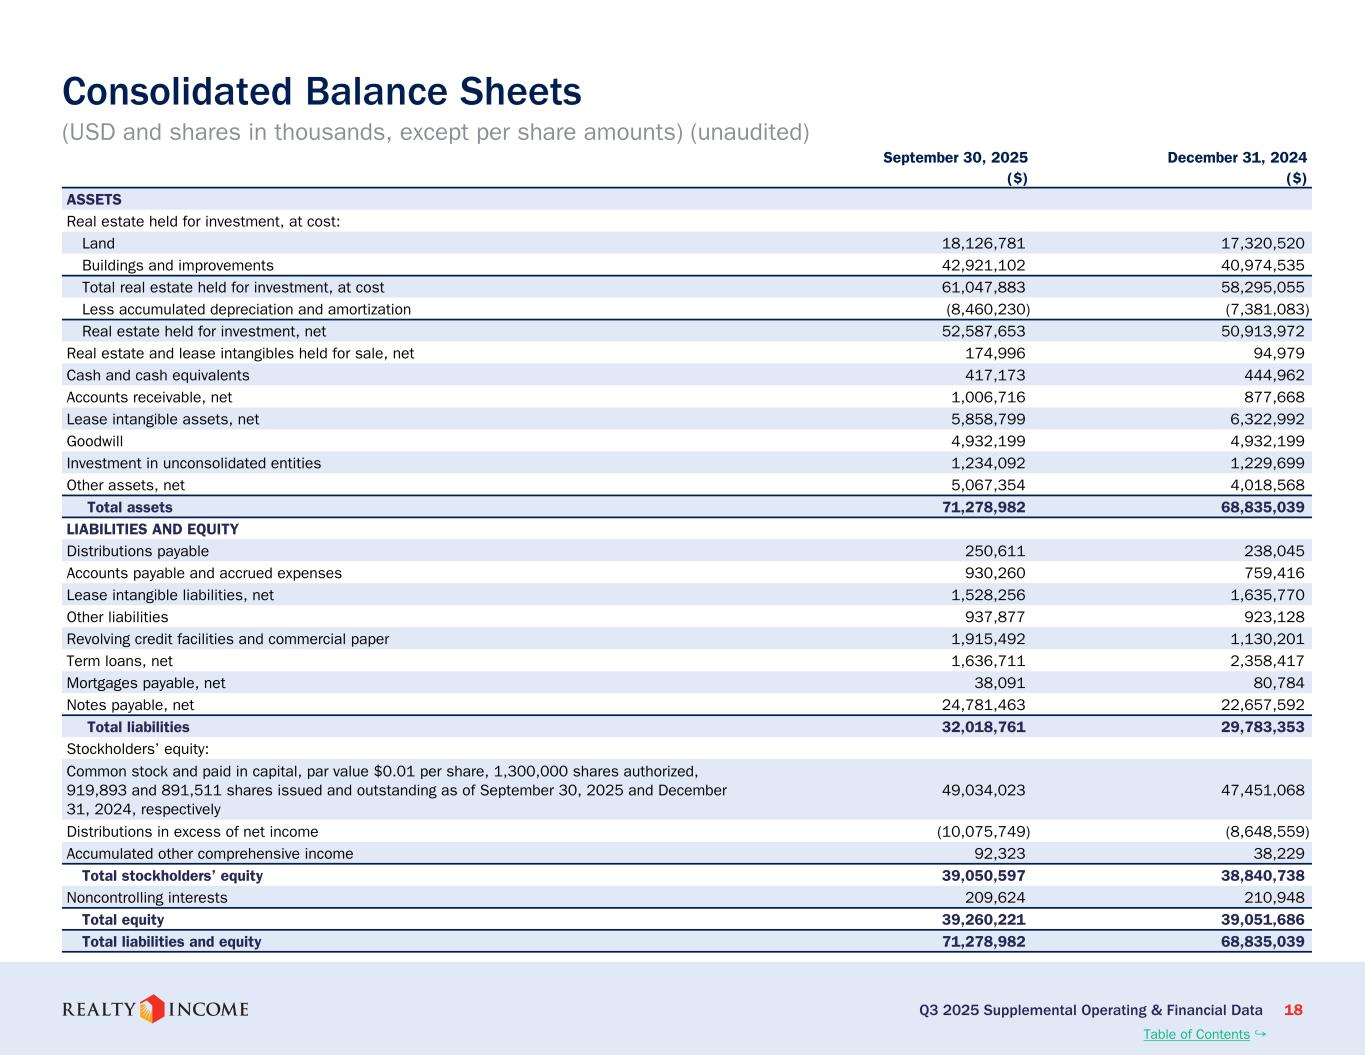Image resolution: width=1365 pixels, height=1055 pixels.
Task: Click the Total liabilities row label
Action: coord(138,727)
